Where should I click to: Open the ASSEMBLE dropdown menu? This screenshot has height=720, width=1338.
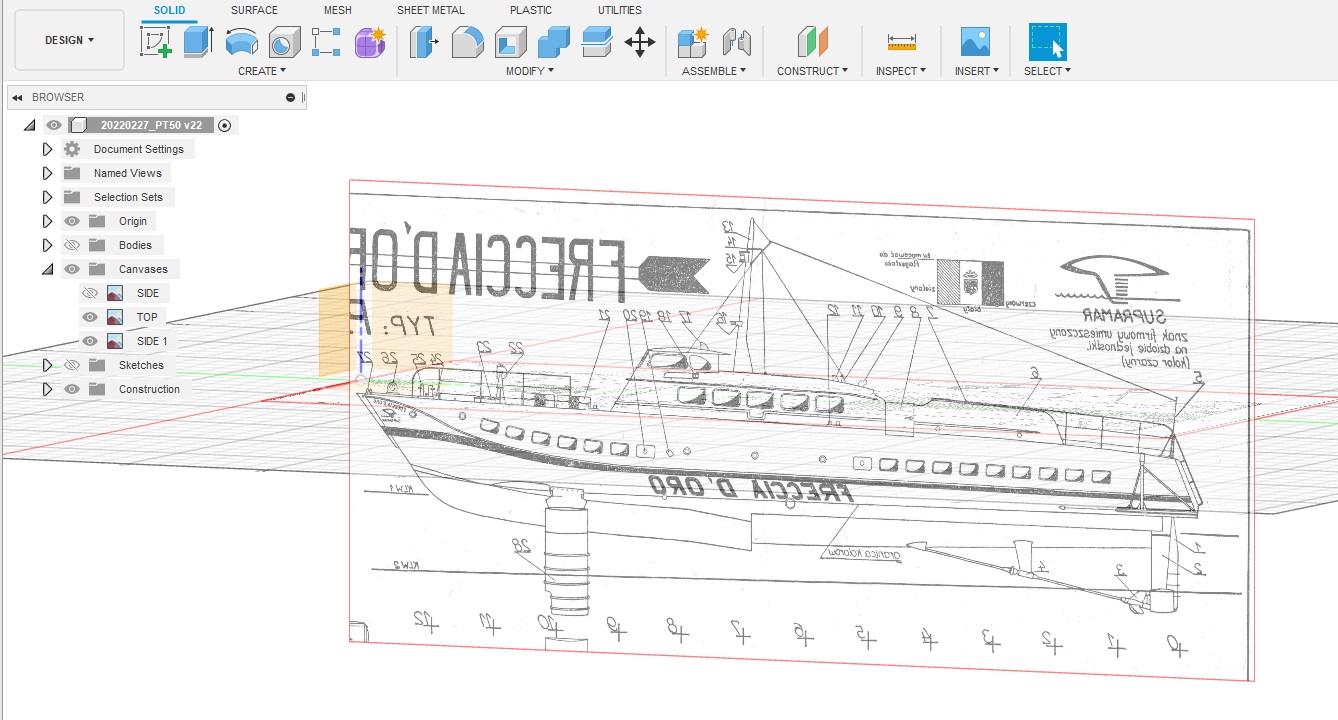pyautogui.click(x=714, y=71)
